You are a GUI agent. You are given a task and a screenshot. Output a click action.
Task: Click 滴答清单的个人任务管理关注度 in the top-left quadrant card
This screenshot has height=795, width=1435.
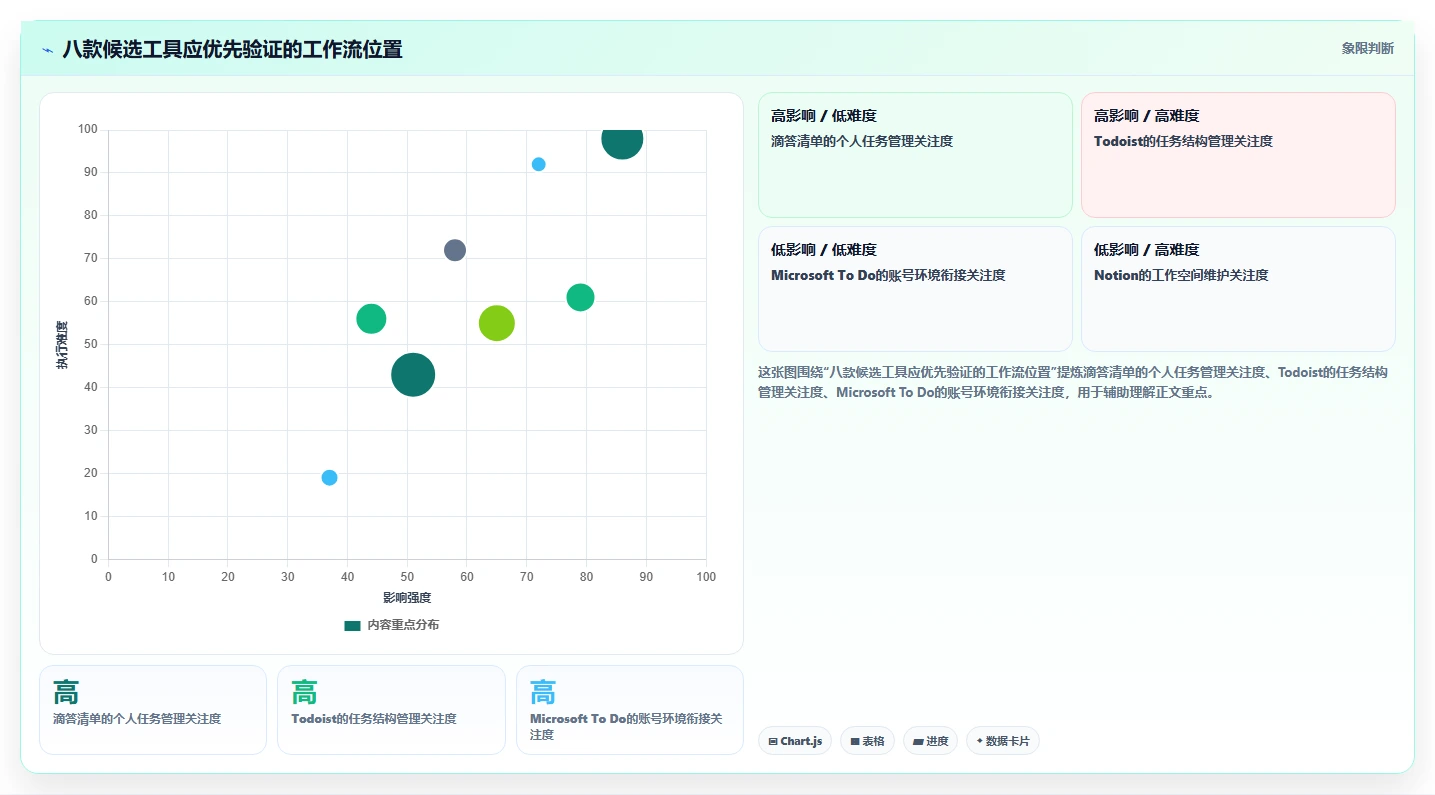(862, 141)
